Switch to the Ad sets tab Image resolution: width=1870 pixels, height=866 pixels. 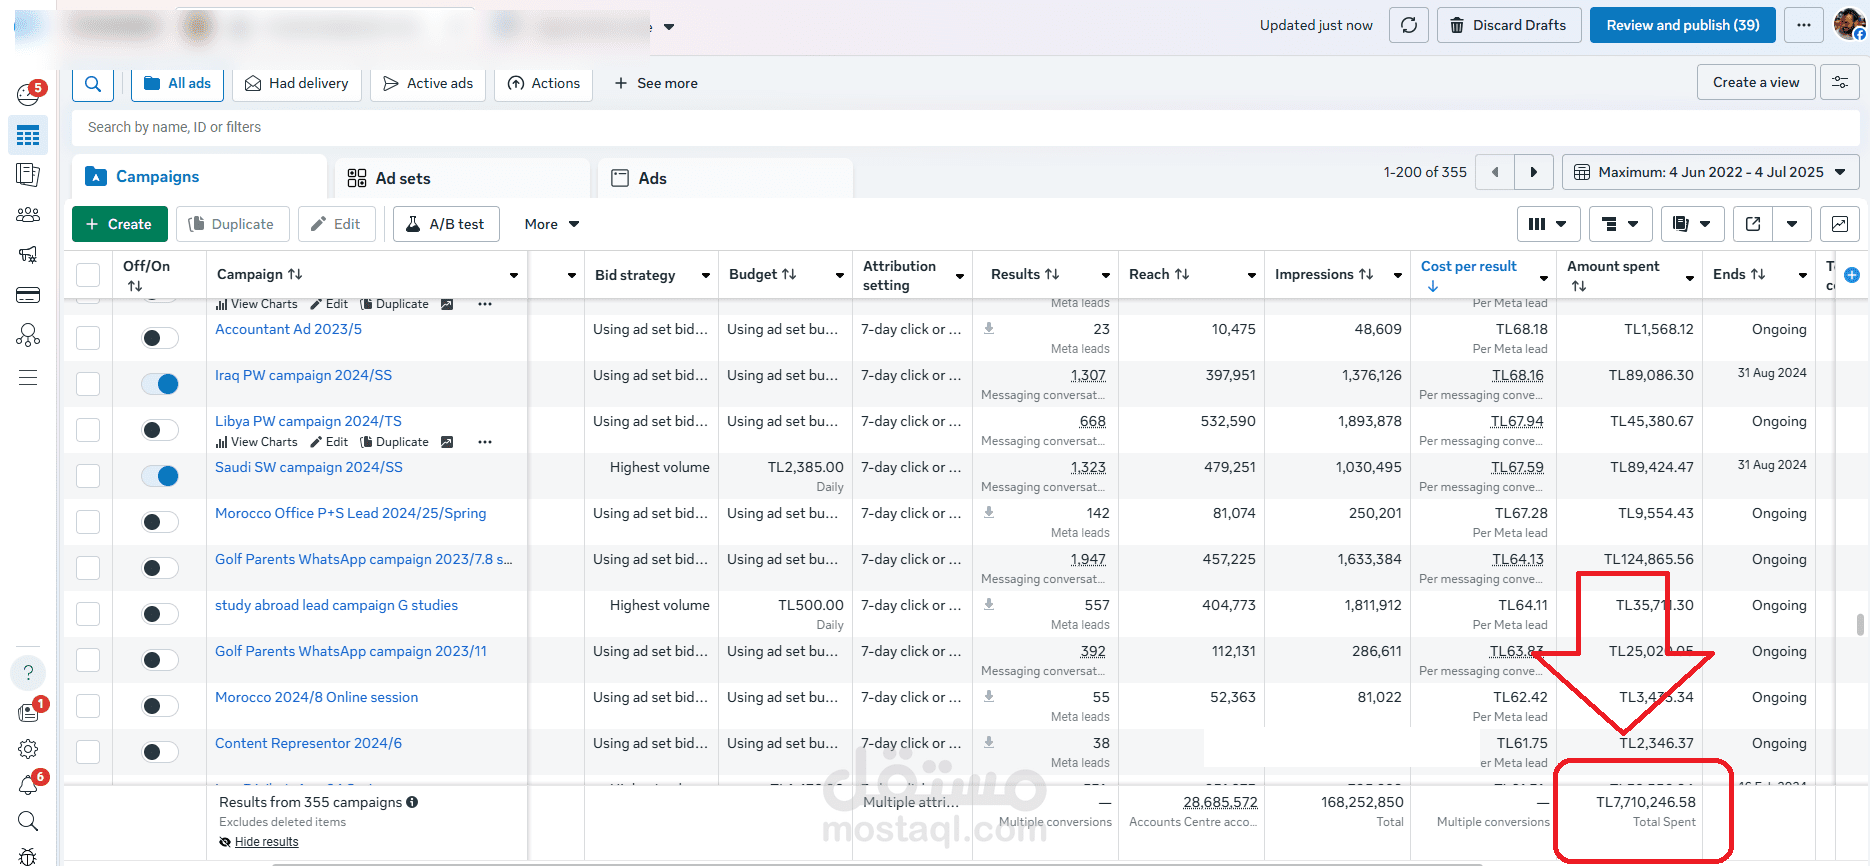coord(462,178)
